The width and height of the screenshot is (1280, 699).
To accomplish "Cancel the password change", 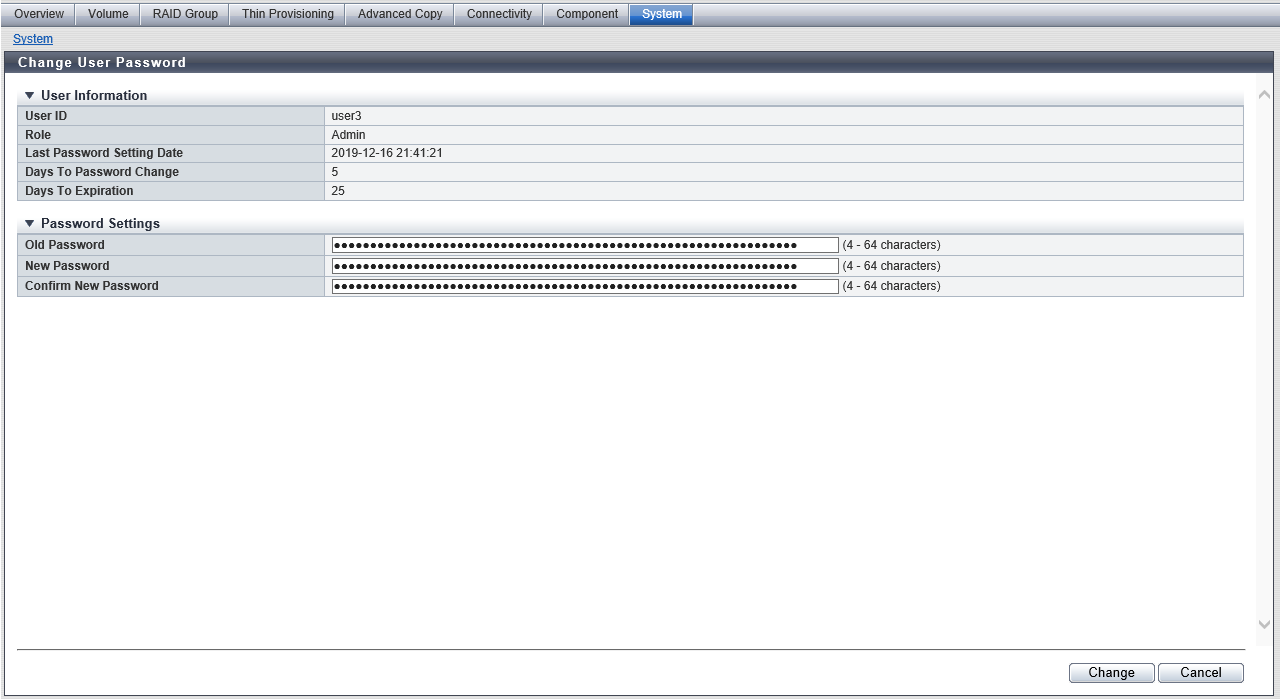I will tap(1200, 673).
